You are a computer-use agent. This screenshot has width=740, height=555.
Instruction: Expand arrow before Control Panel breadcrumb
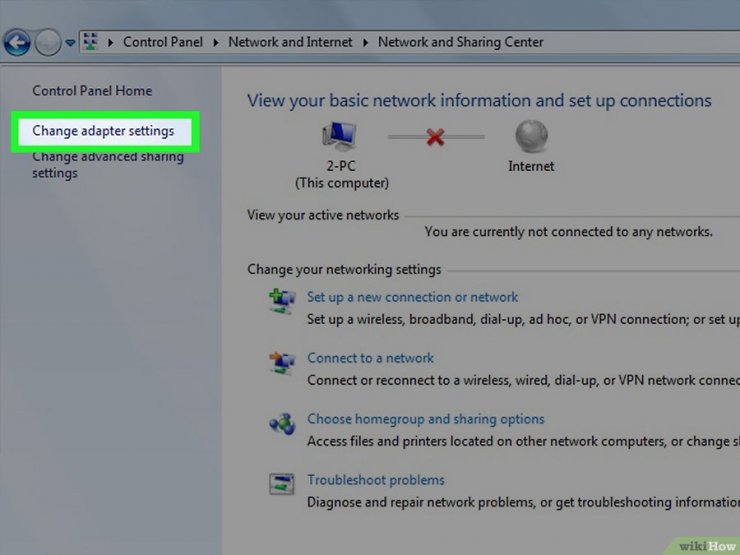(x=110, y=42)
